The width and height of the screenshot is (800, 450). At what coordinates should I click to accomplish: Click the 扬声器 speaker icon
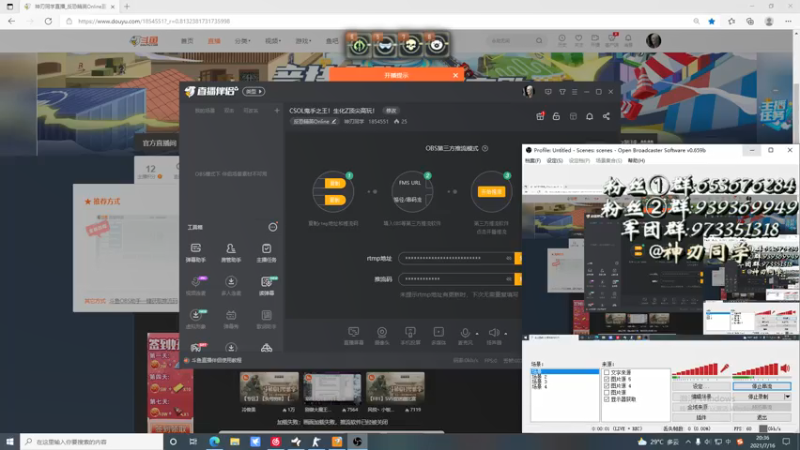point(494,333)
